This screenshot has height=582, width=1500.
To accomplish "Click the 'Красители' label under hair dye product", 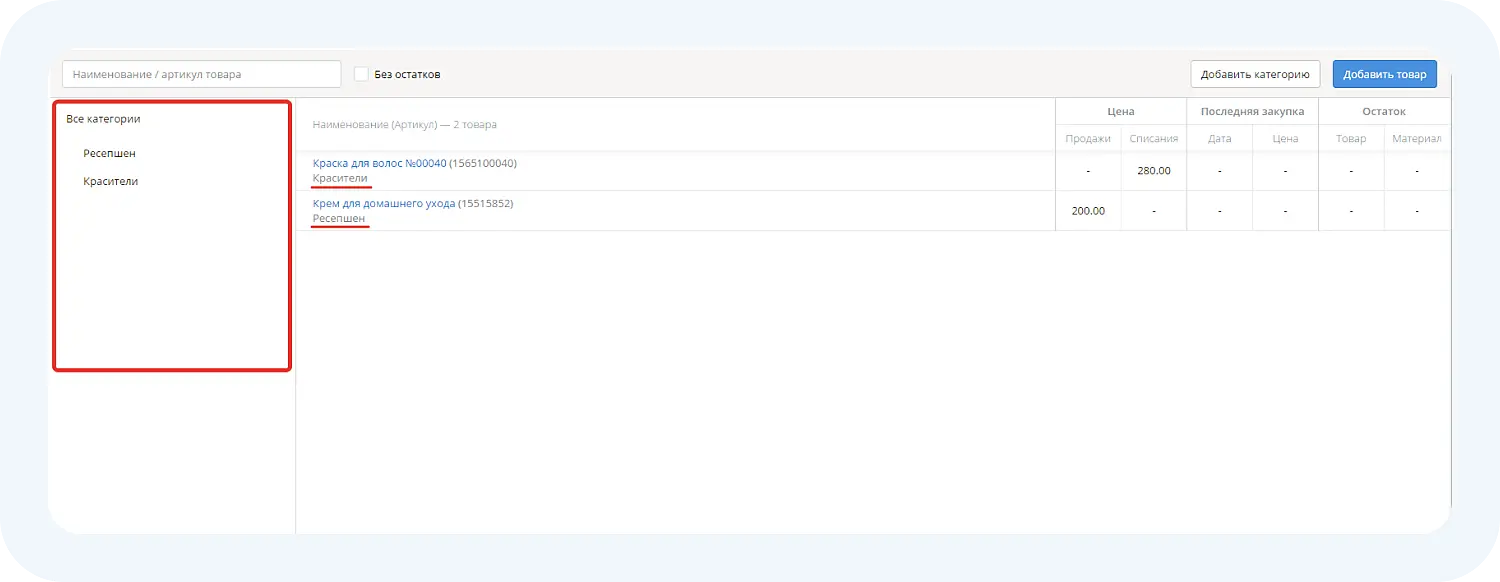I will [340, 178].
